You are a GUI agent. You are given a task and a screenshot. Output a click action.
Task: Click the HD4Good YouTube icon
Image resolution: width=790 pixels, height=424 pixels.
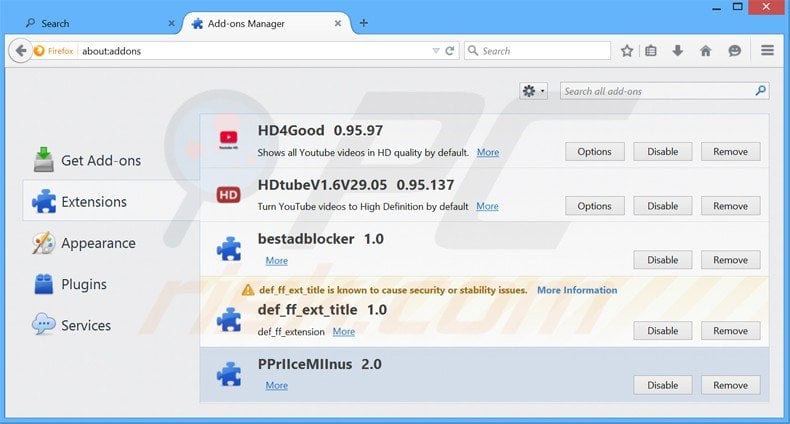228,138
